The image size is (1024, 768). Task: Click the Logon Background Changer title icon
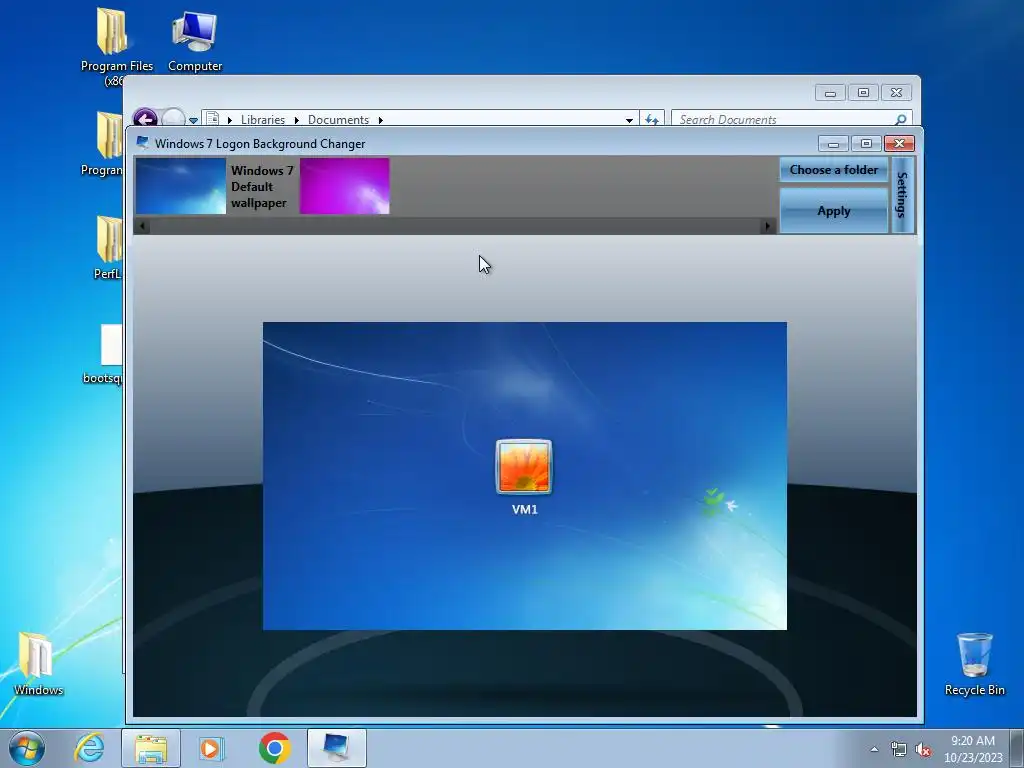pyautogui.click(x=142, y=143)
